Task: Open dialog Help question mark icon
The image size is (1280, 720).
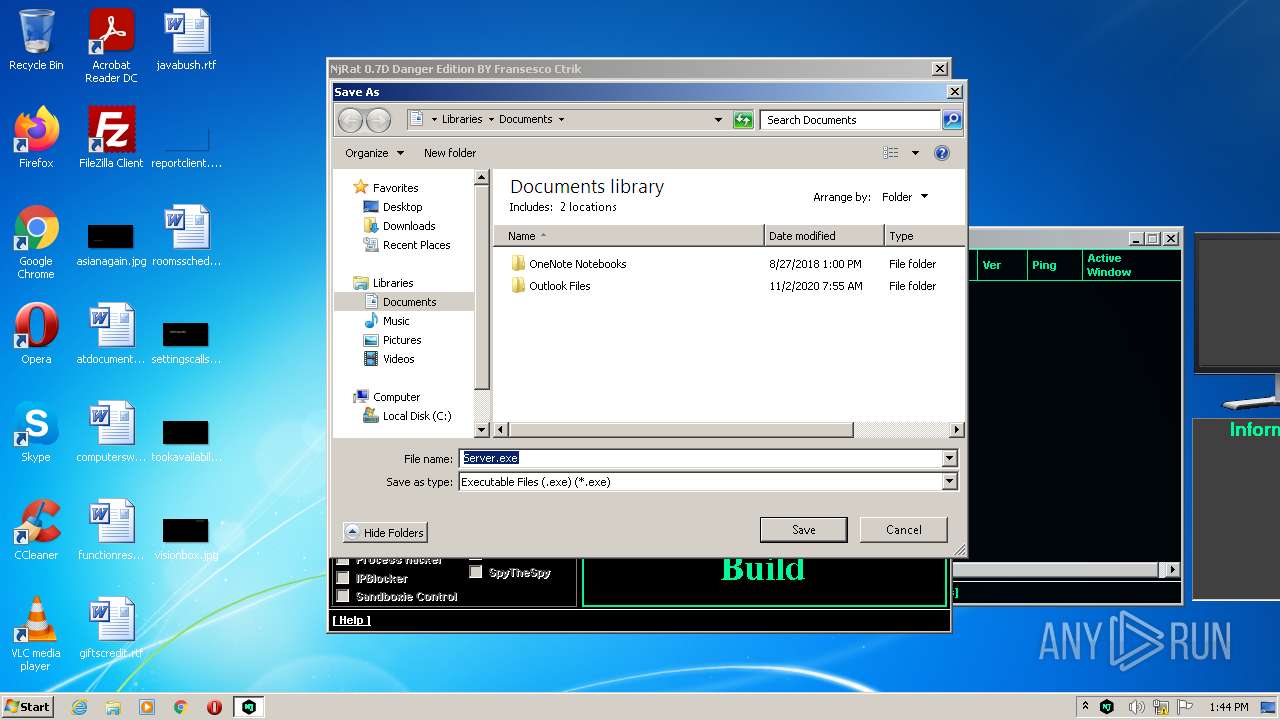Action: coord(941,153)
